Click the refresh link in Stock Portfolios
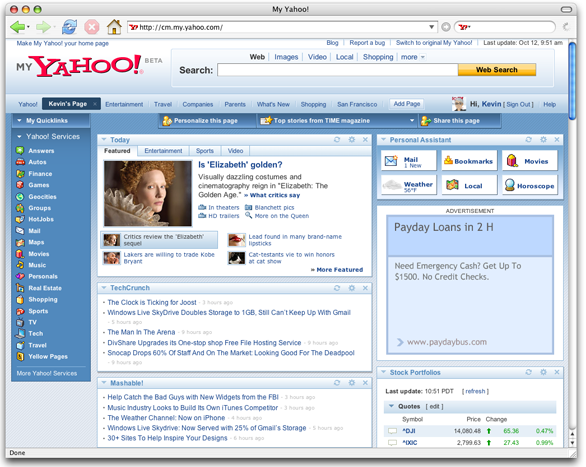586x467 pixels. pyautogui.click(x=475, y=391)
